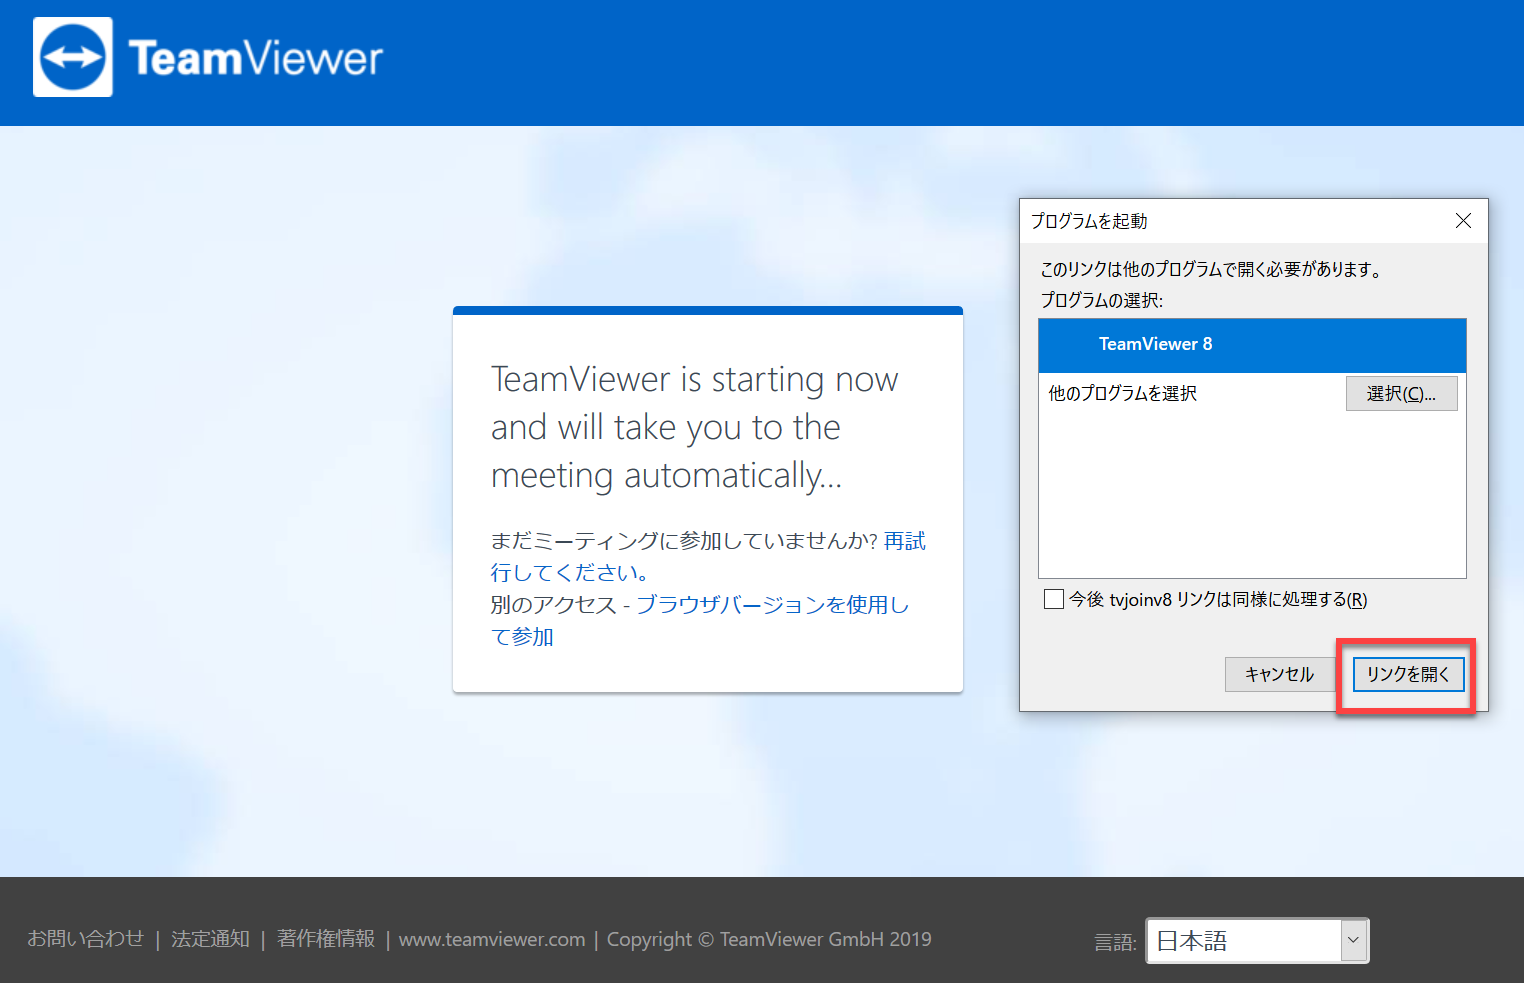Click the 言語: label in the footer
The image size is (1524, 983).
point(1115,942)
